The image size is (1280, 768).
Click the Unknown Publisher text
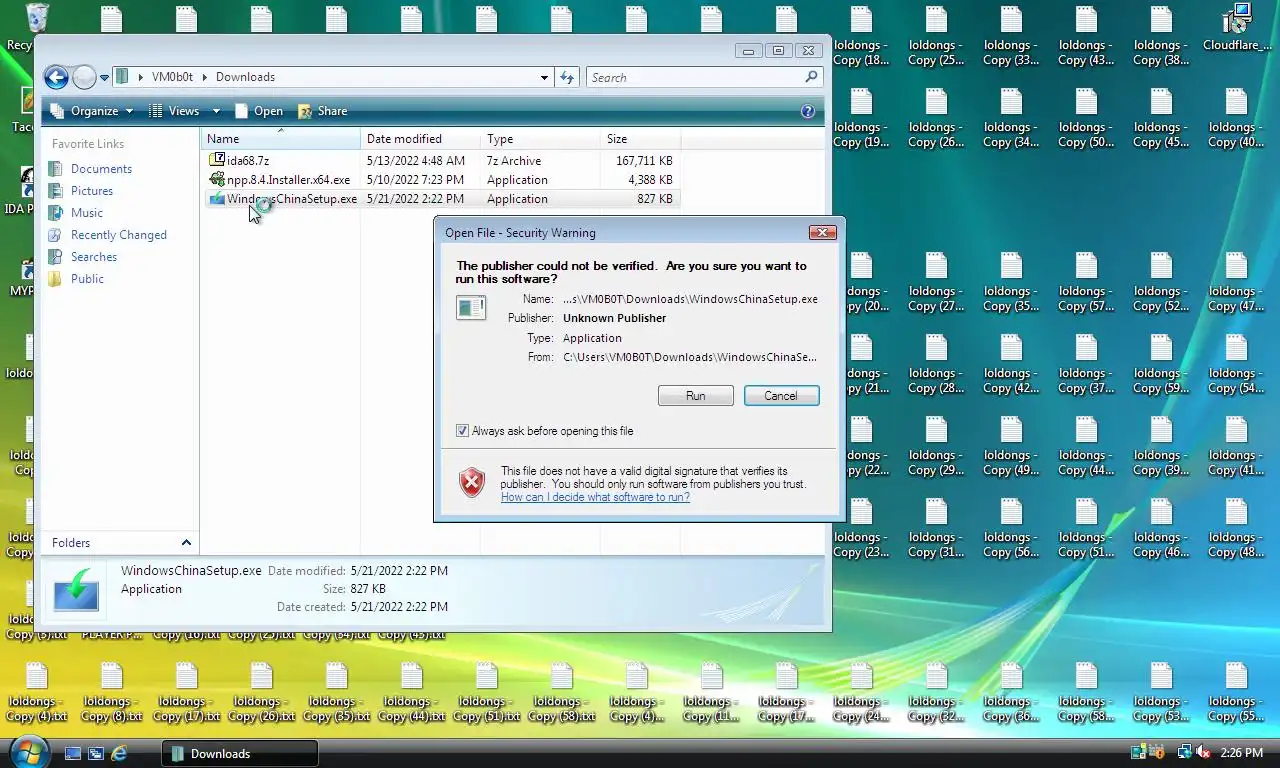[x=614, y=318]
